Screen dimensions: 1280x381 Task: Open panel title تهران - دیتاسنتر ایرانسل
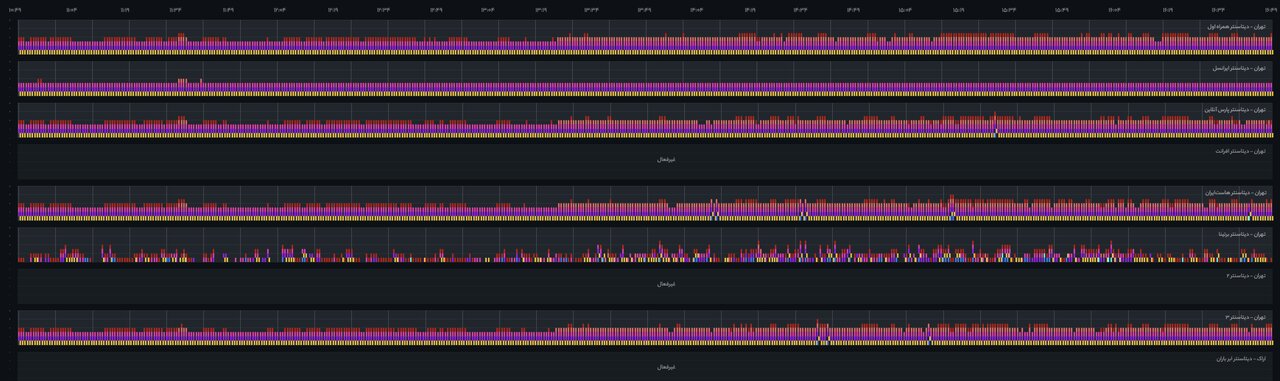1240,68
